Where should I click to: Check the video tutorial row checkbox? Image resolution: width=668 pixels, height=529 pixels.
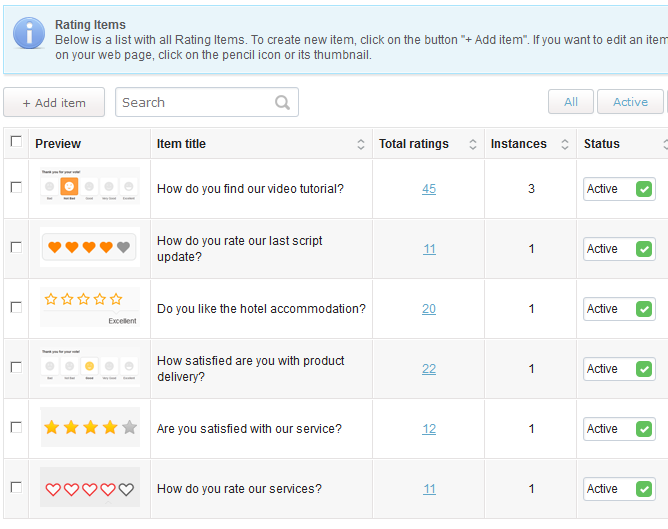point(16,187)
